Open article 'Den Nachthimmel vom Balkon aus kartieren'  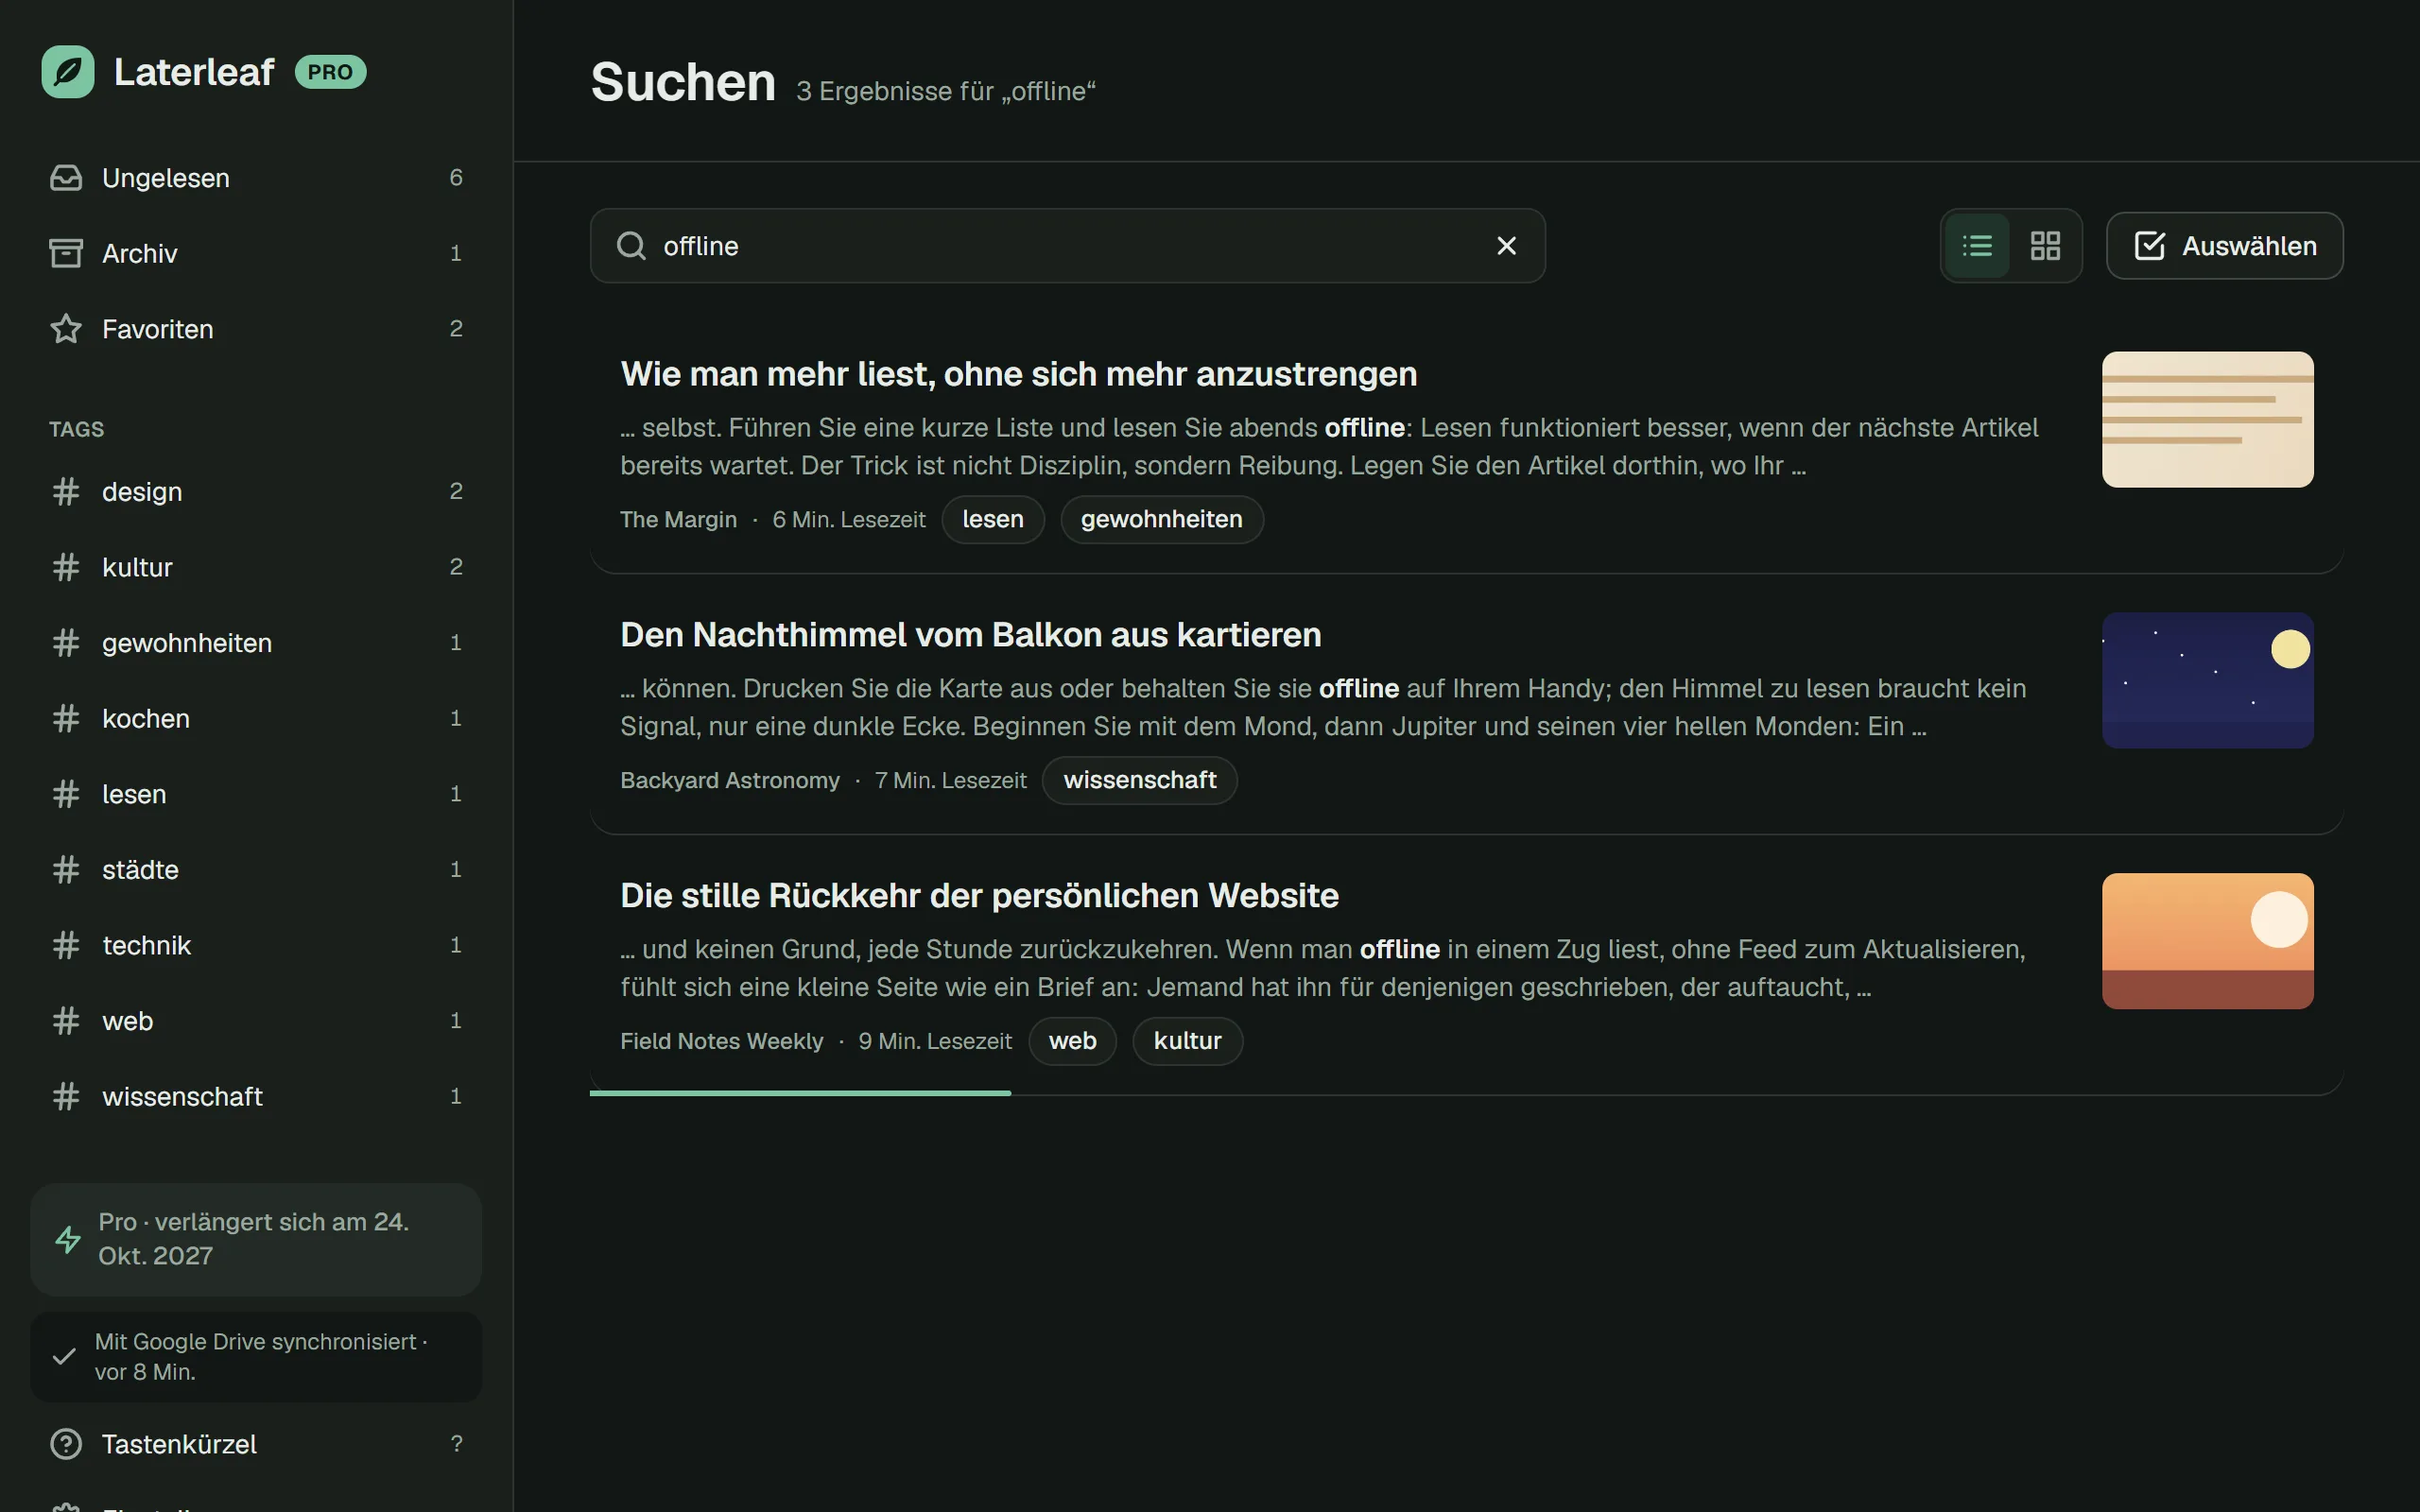970,635
